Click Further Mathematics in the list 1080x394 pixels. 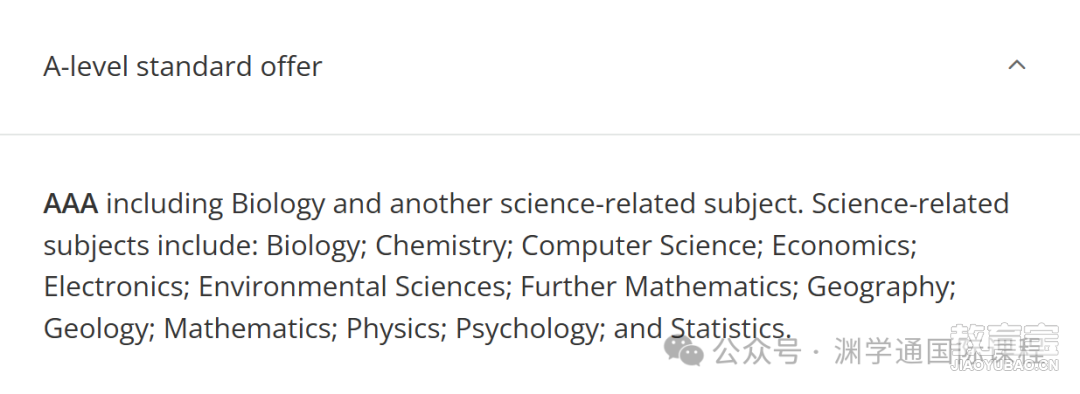(x=655, y=287)
